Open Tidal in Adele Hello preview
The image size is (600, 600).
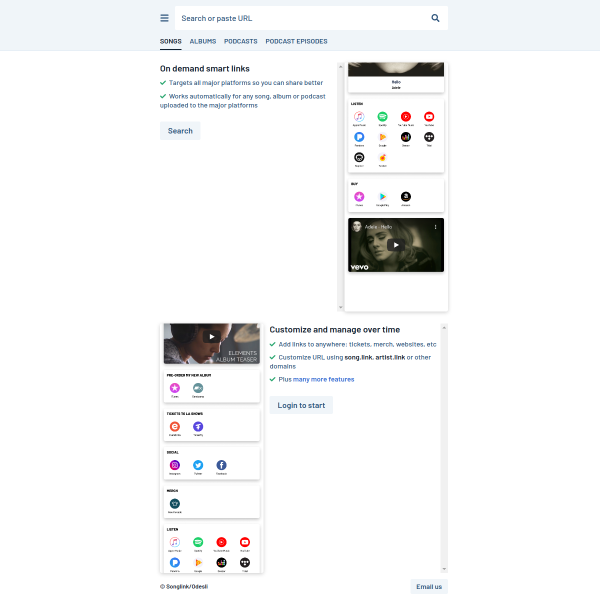(x=429, y=137)
